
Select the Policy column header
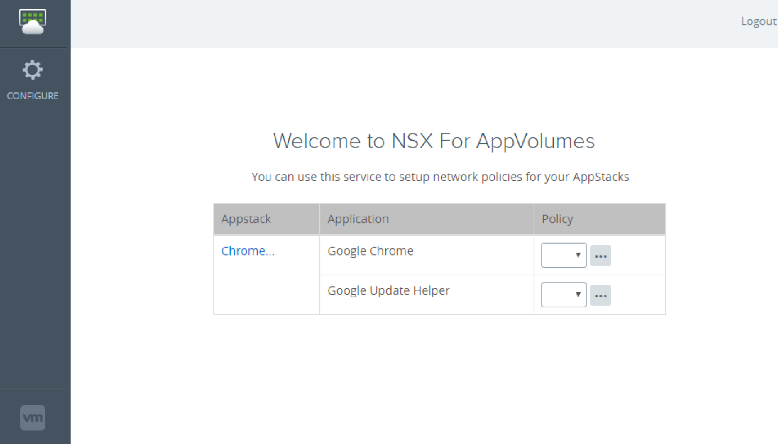[599, 219]
